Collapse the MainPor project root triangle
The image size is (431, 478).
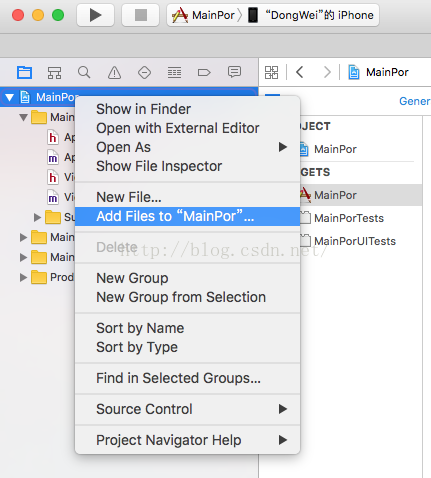(x=9, y=97)
